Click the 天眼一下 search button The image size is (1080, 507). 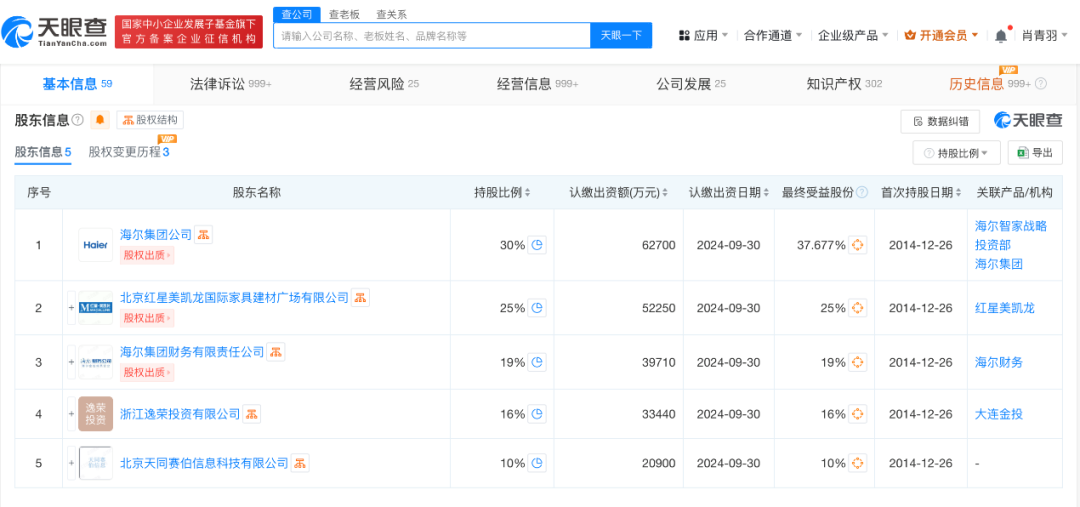(621, 35)
